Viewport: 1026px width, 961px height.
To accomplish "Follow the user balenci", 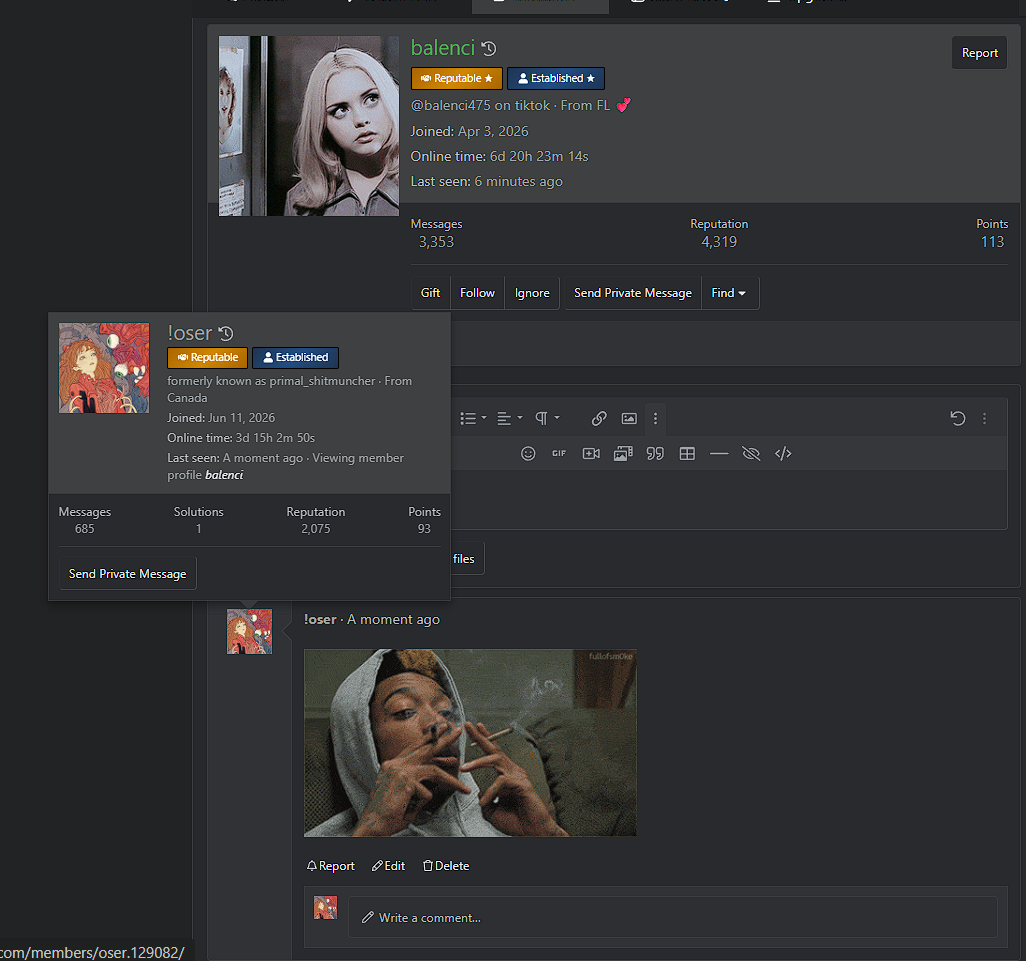I will click(x=477, y=293).
